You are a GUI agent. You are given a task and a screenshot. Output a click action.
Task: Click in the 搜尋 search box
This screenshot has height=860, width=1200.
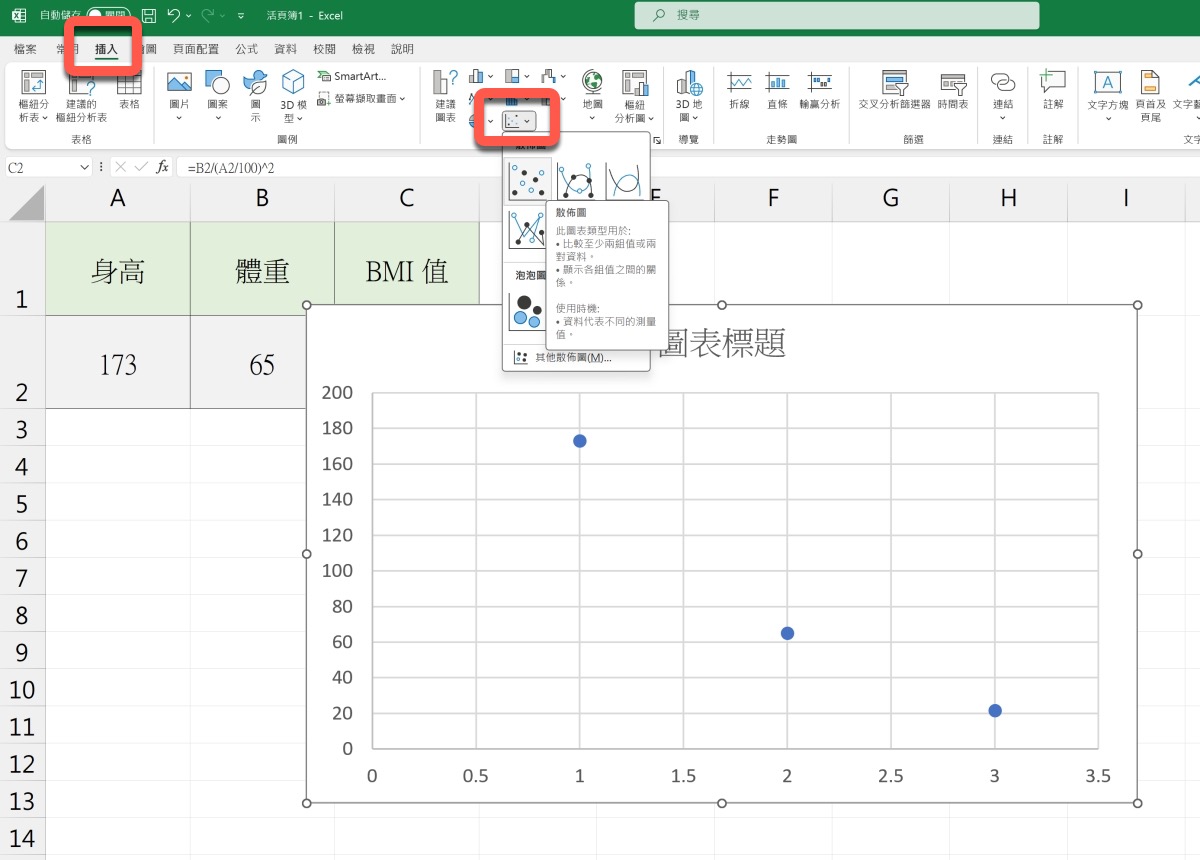click(x=836, y=15)
